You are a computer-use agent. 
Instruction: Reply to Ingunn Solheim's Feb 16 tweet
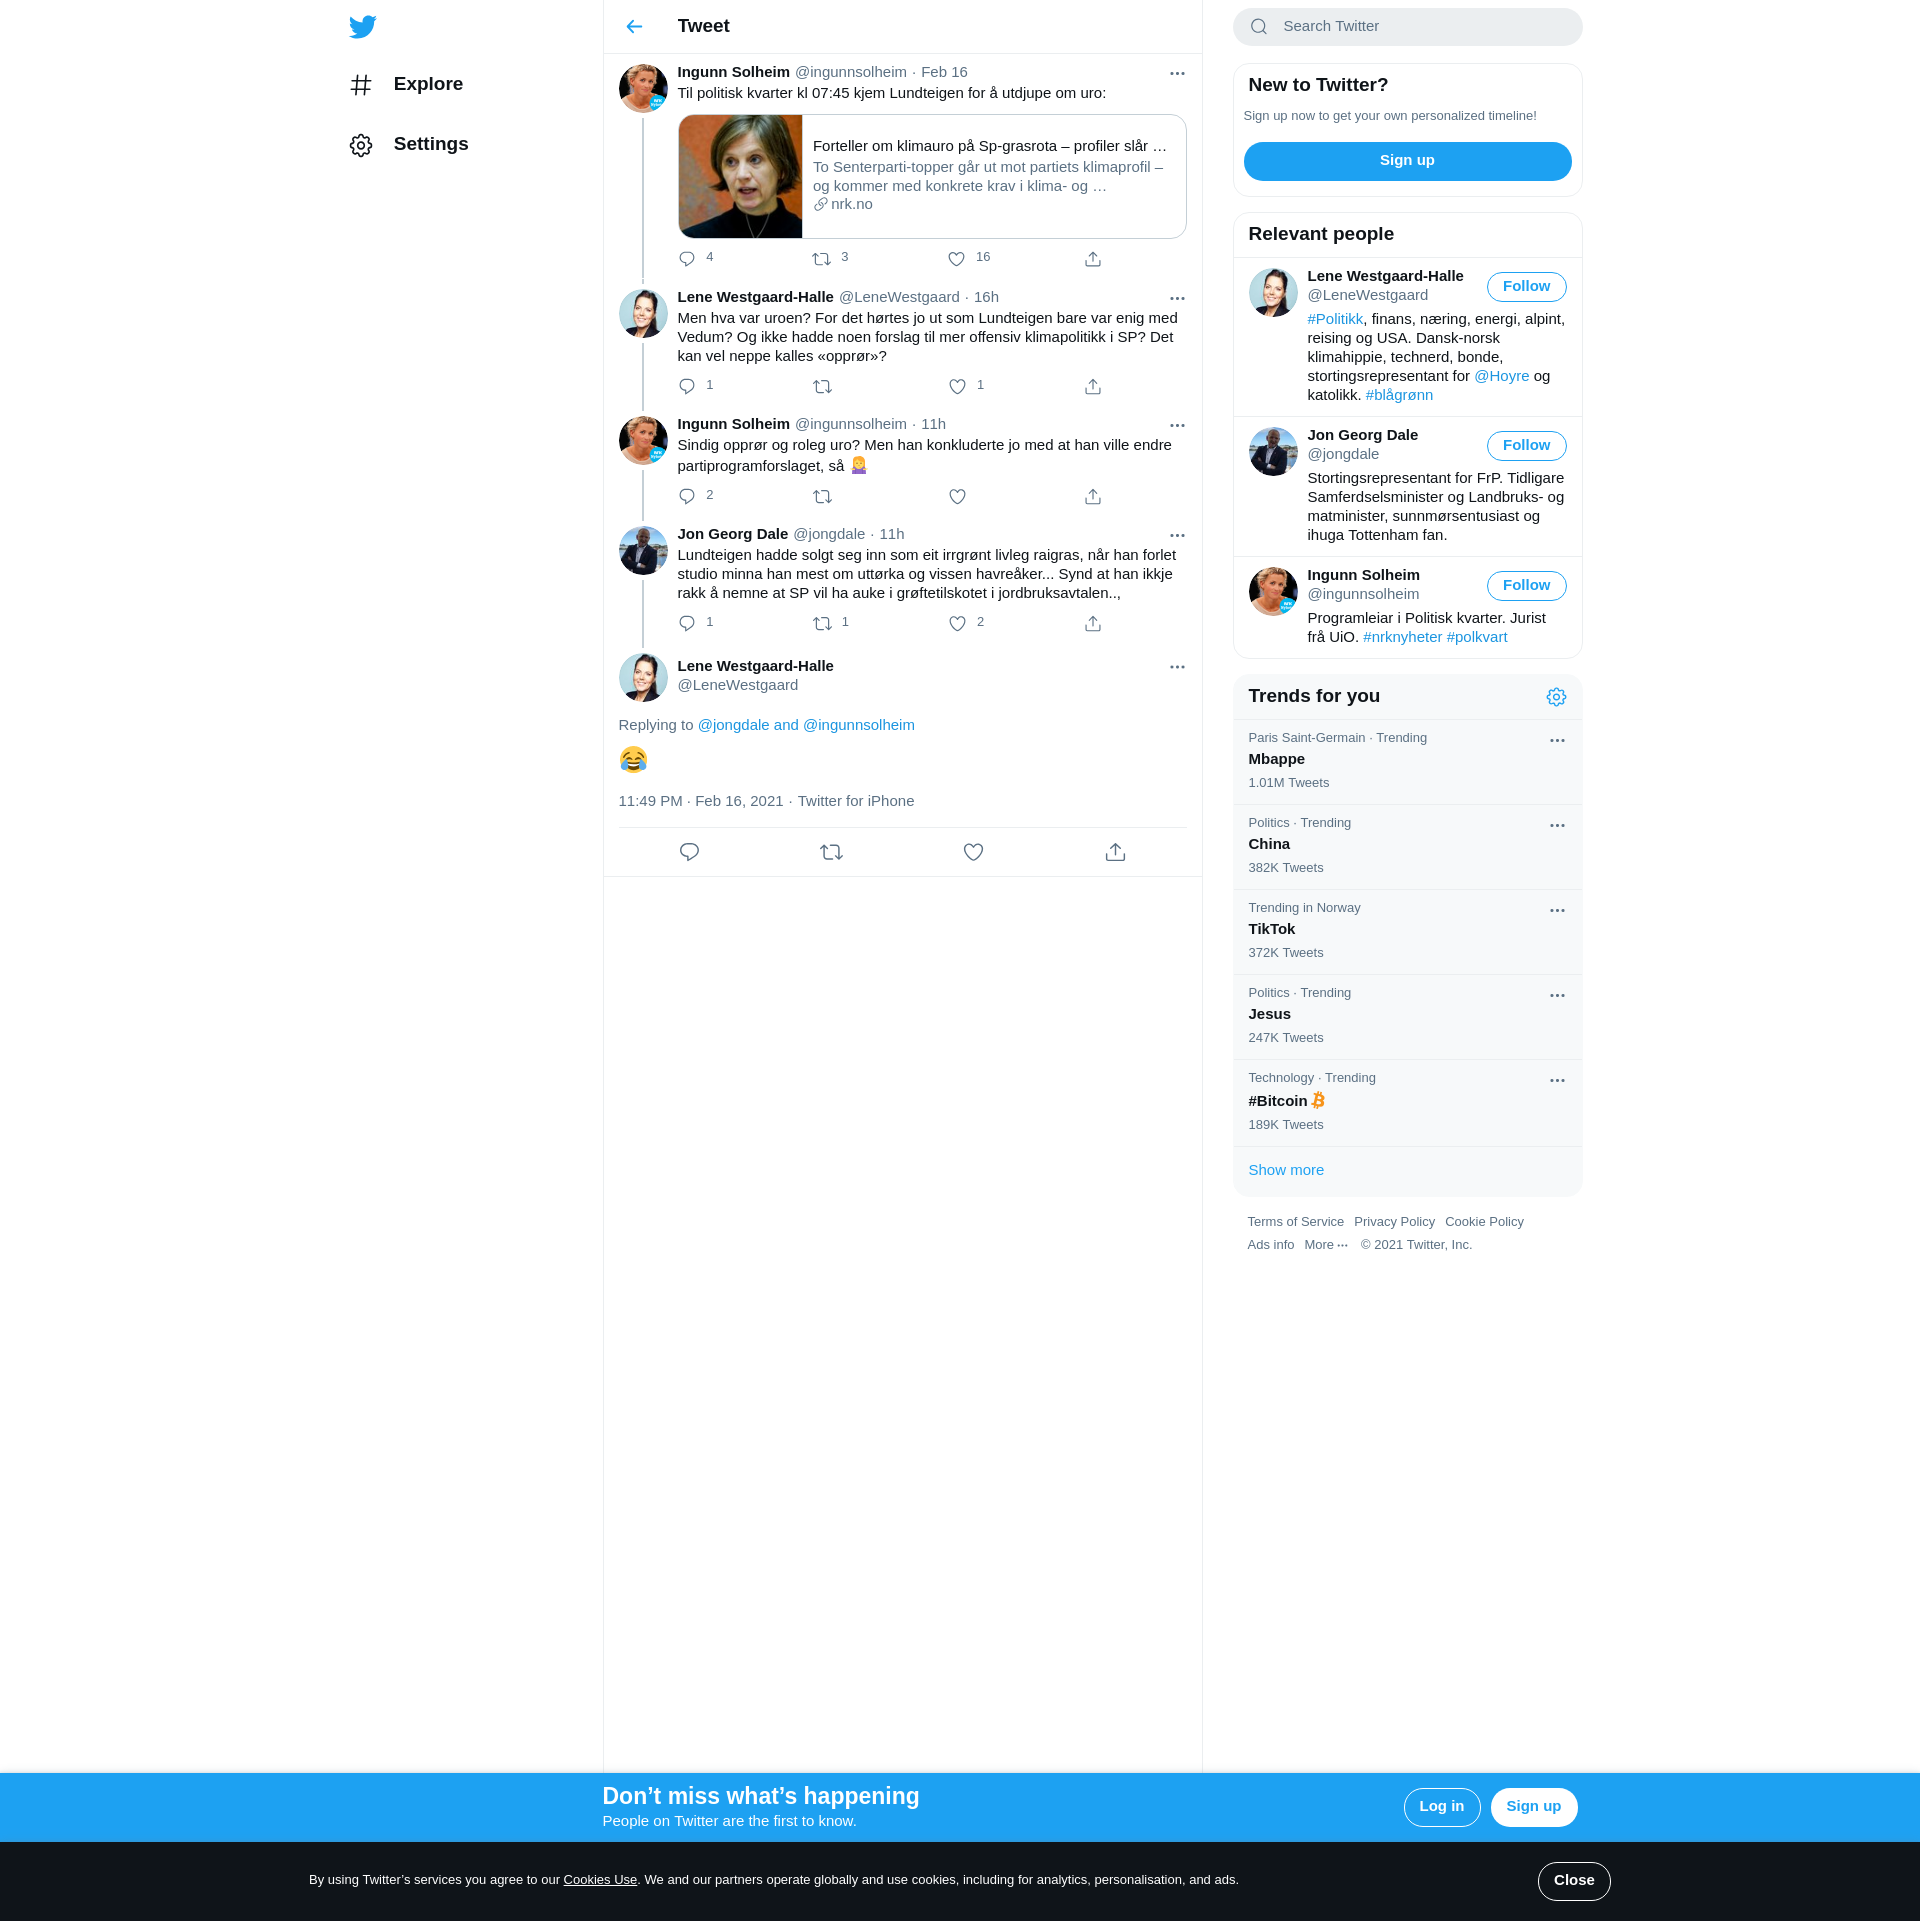point(687,259)
